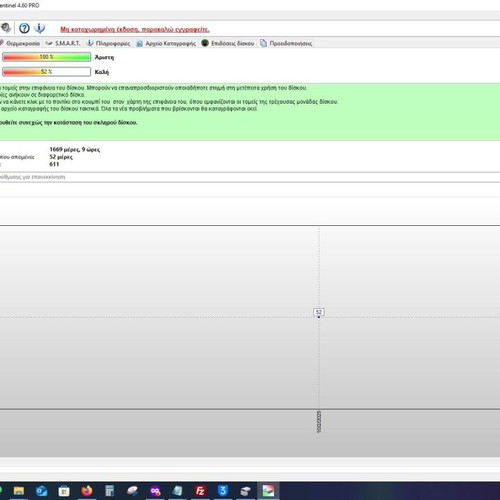Screen dimensions: 500x500
Task: Switch to Firefox in the taskbar
Action: pyautogui.click(x=87, y=491)
